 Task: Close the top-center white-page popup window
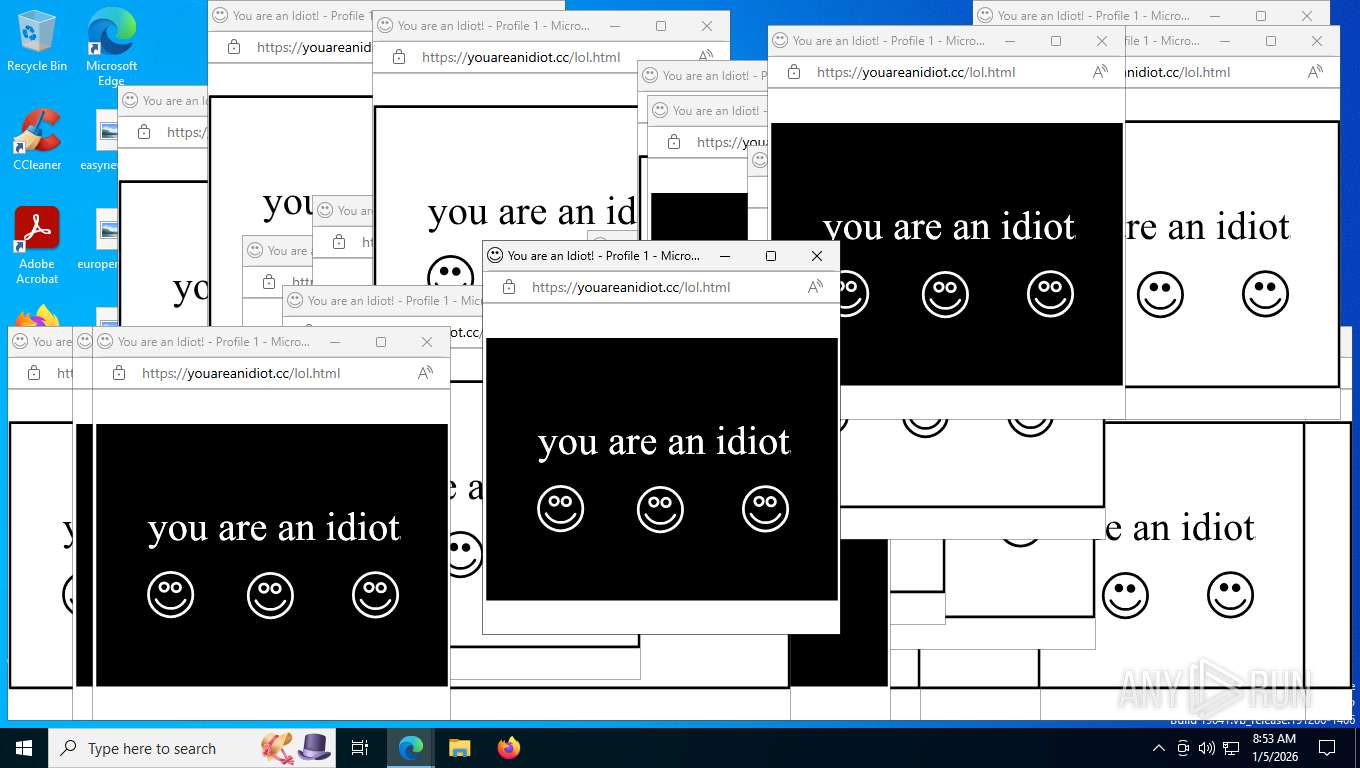tap(707, 26)
